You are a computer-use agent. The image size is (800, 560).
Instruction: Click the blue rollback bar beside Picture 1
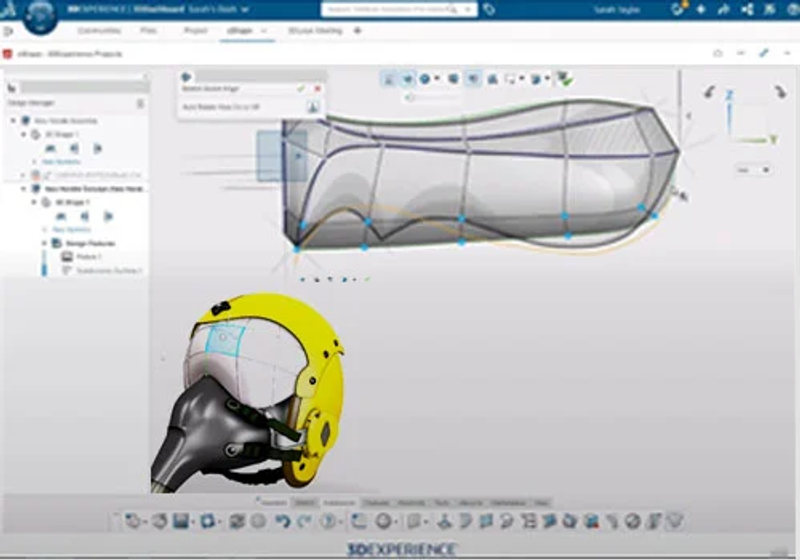point(44,263)
